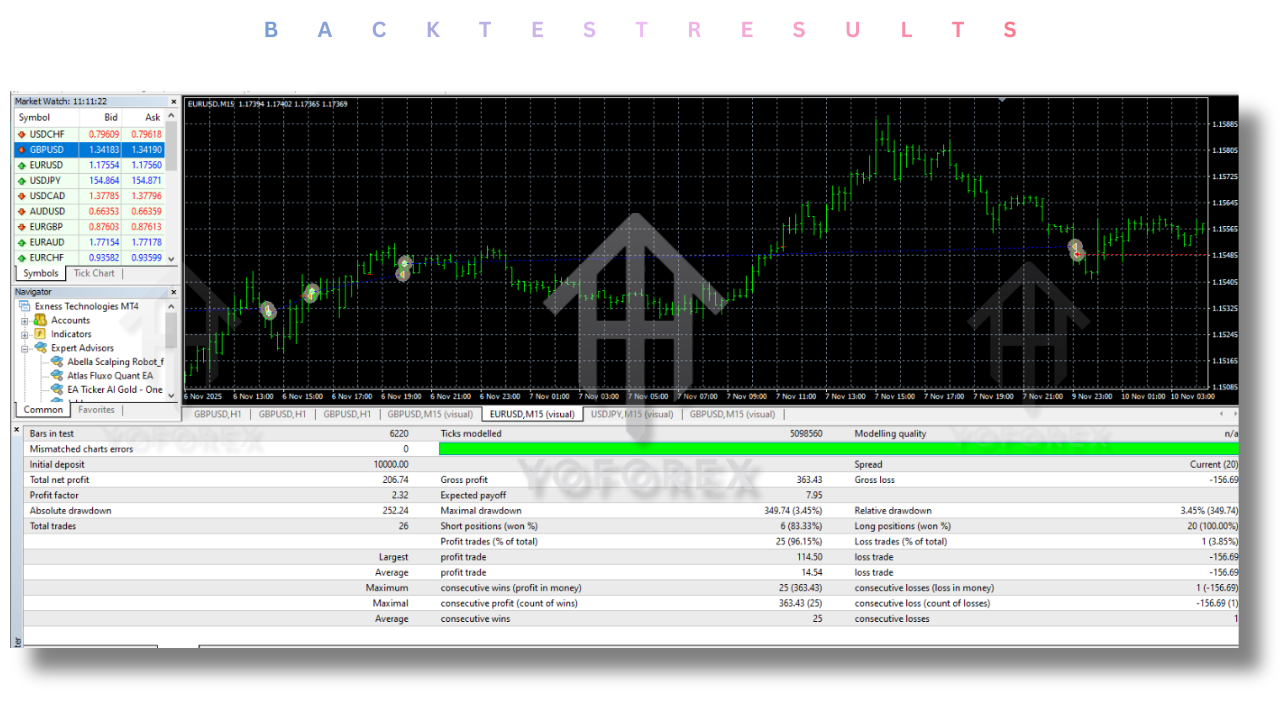This screenshot has height=720, width=1280.
Task: Click the Indicators icon in Navigator
Action: (x=40, y=334)
